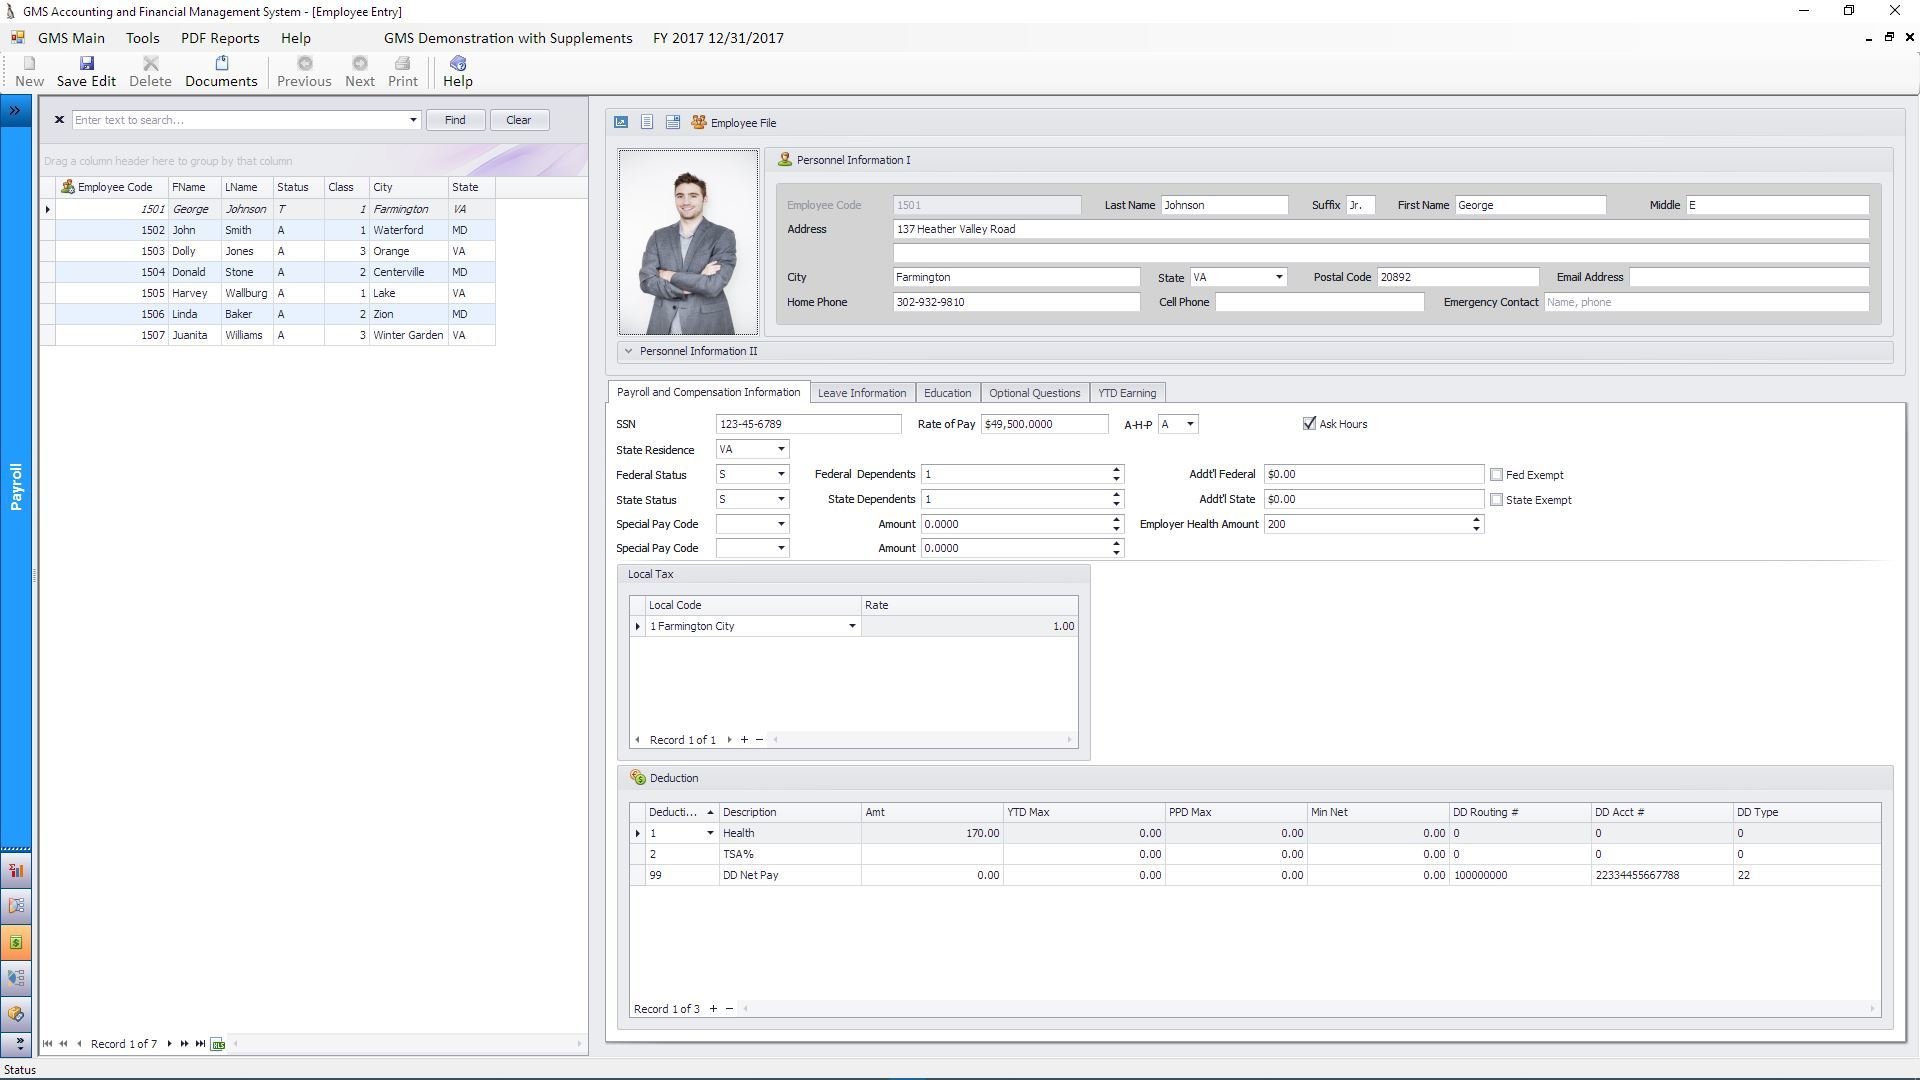This screenshot has height=1080, width=1920.
Task: Uncheck the Ask Hours checkbox
Action: (1309, 424)
